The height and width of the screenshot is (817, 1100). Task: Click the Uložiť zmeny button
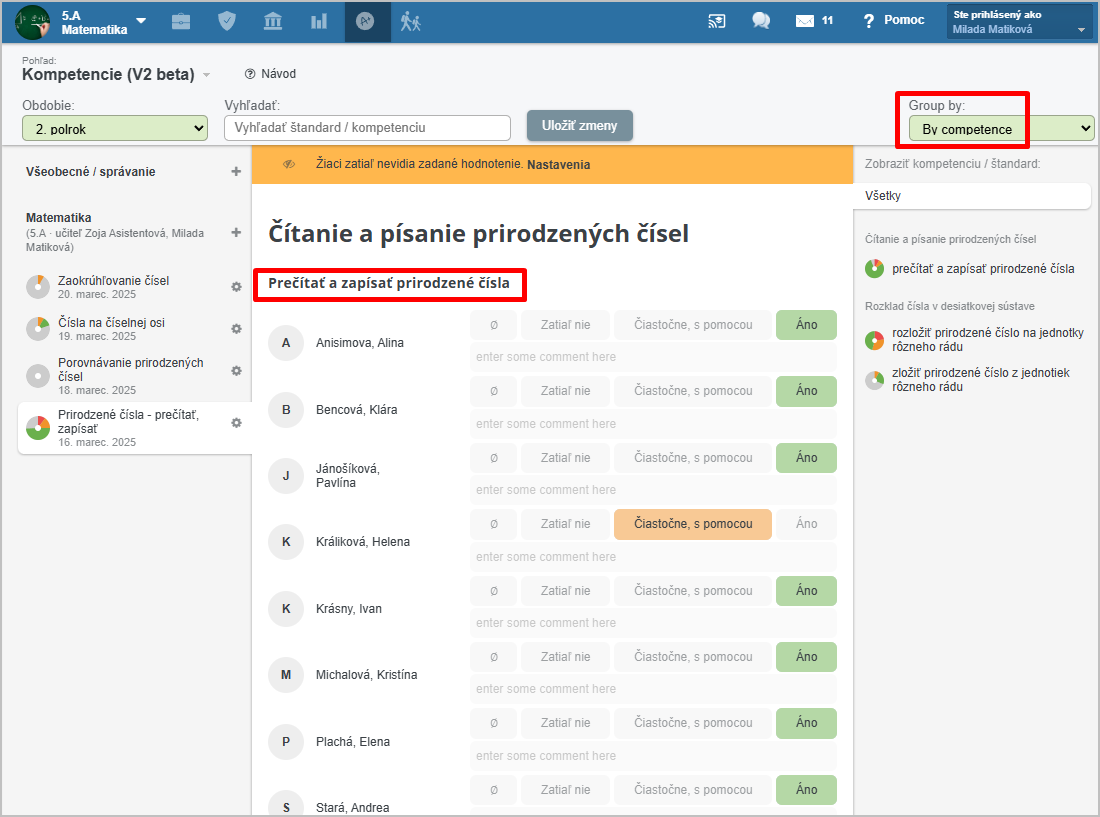[580, 126]
